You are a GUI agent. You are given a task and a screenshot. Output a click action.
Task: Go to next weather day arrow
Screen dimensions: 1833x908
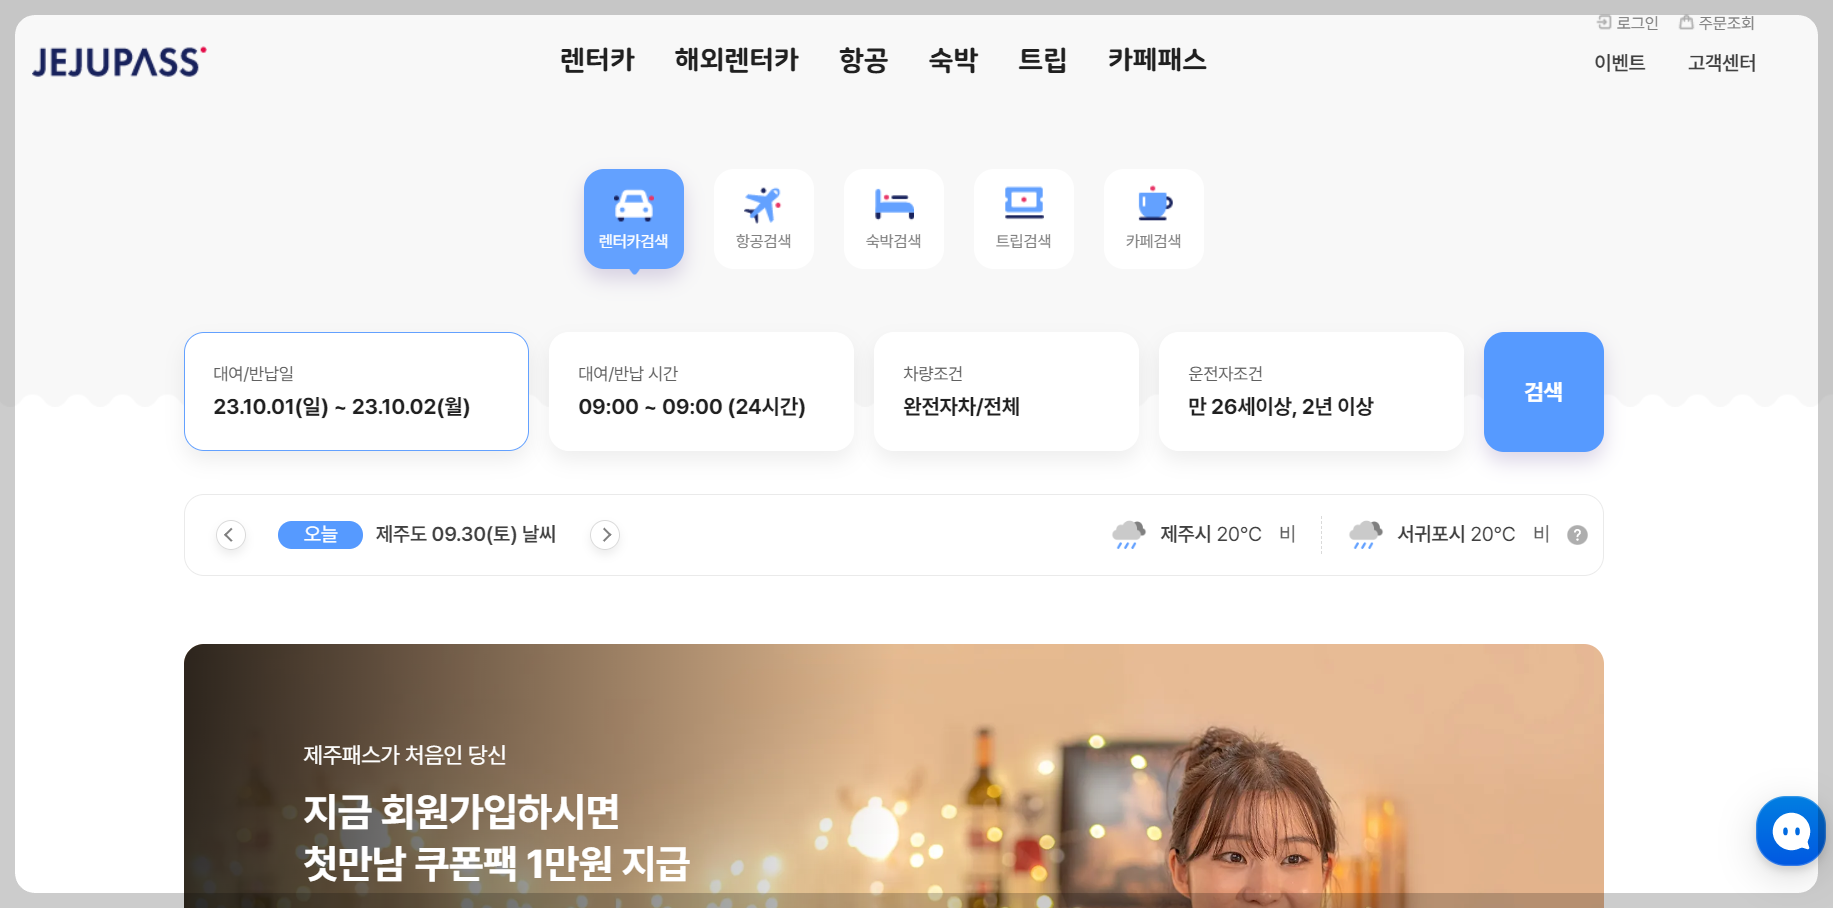coord(605,535)
